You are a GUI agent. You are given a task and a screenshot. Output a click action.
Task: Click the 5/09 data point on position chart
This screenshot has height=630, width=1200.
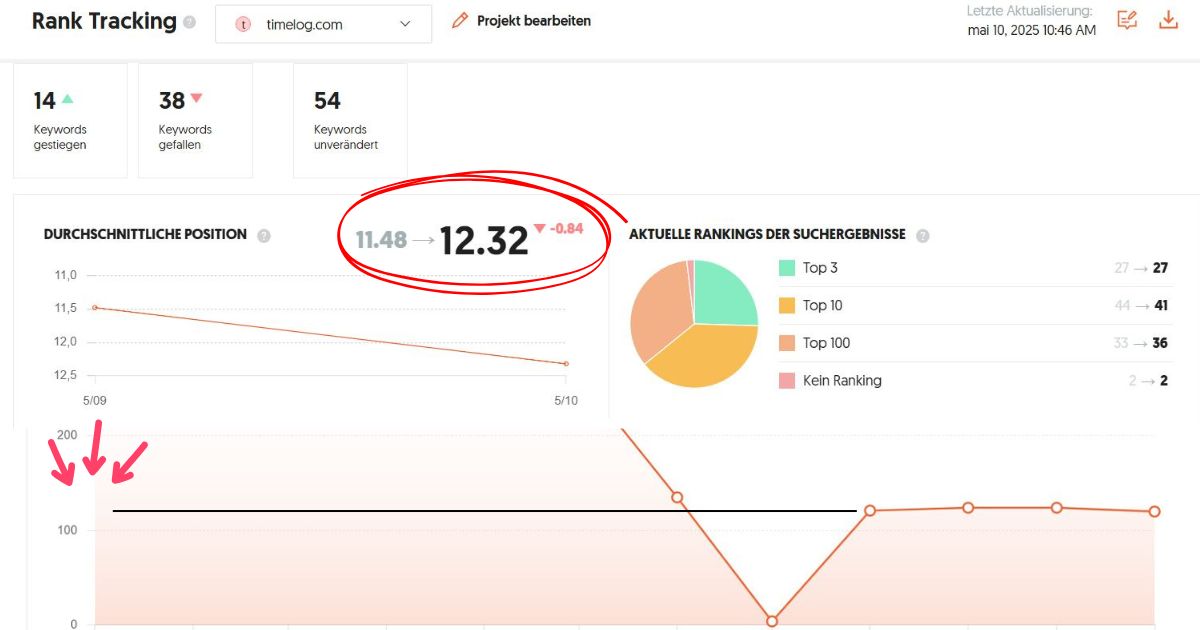click(x=95, y=307)
